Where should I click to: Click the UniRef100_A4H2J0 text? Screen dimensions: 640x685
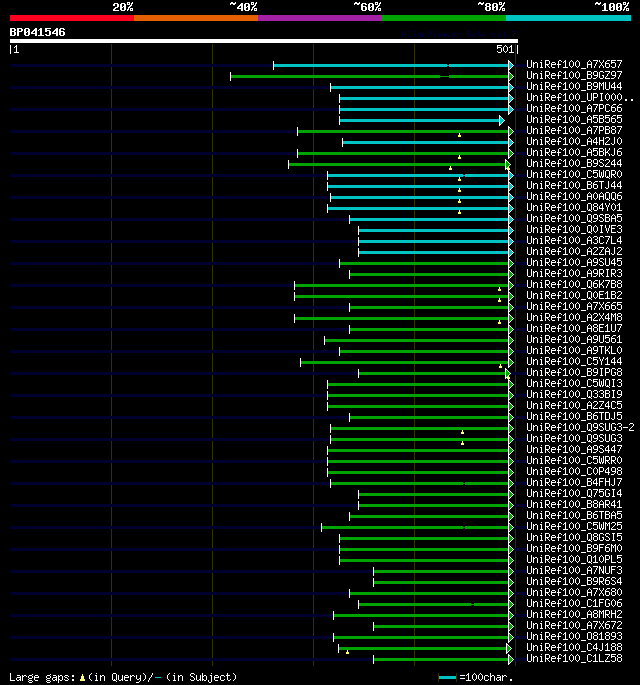574,142
